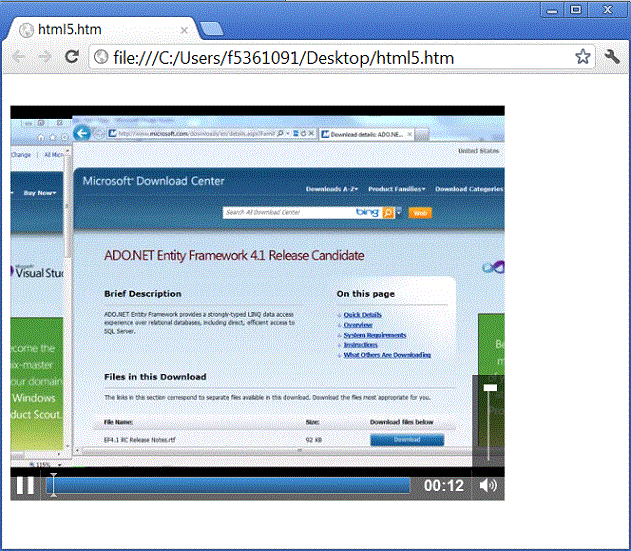Image resolution: width=631 pixels, height=551 pixels.
Task: Open a new browser tab
Action: point(210,29)
